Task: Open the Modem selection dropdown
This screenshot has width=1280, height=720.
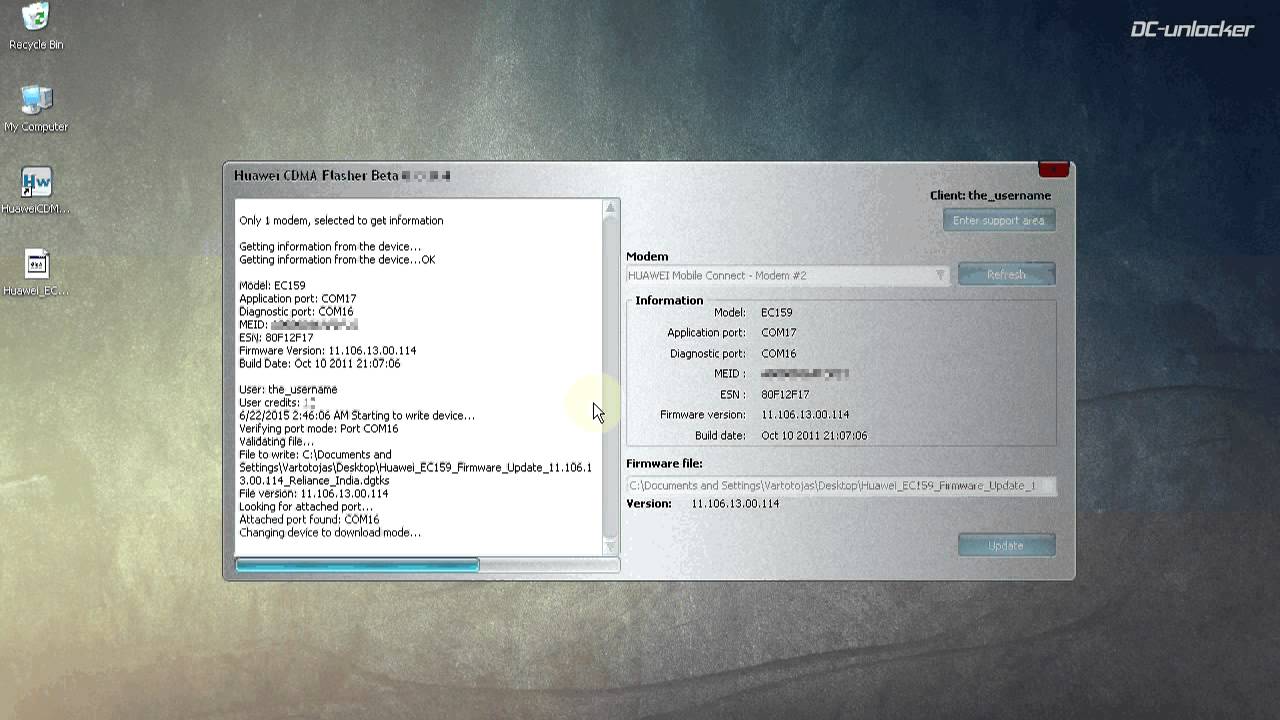Action: [x=787, y=275]
